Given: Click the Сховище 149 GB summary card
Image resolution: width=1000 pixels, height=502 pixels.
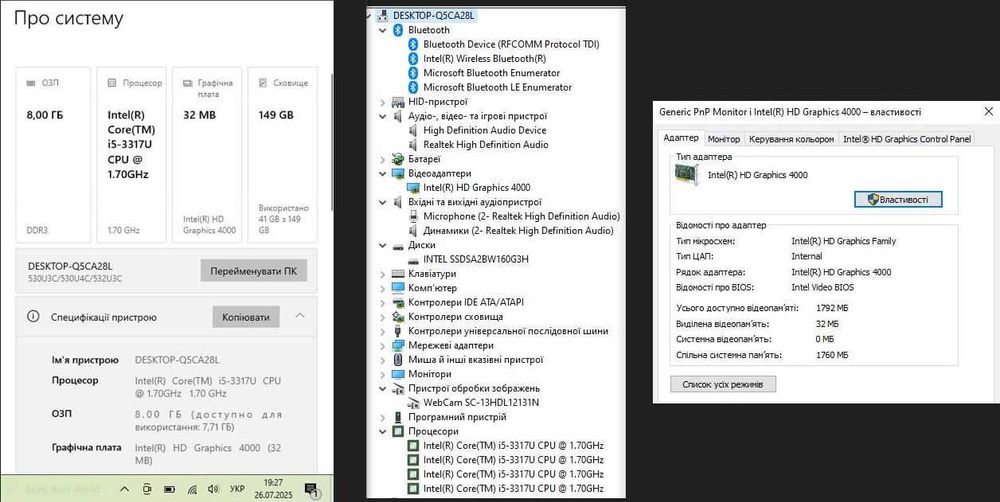Looking at the screenshot, I should (x=283, y=155).
